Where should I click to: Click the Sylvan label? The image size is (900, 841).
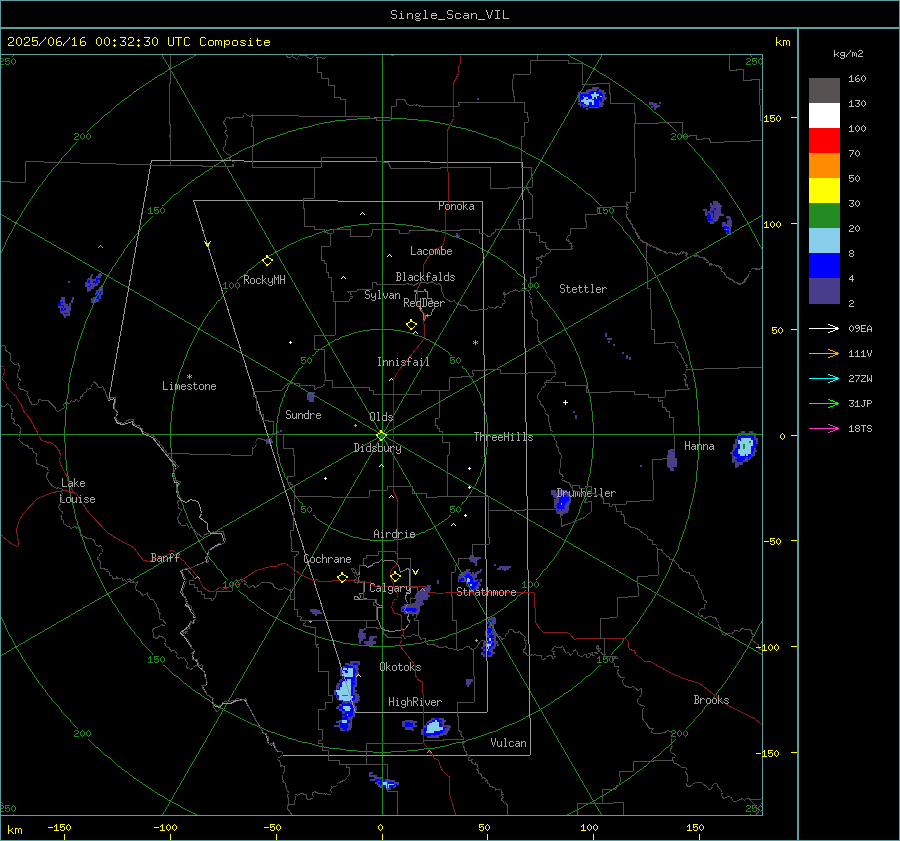click(x=382, y=296)
